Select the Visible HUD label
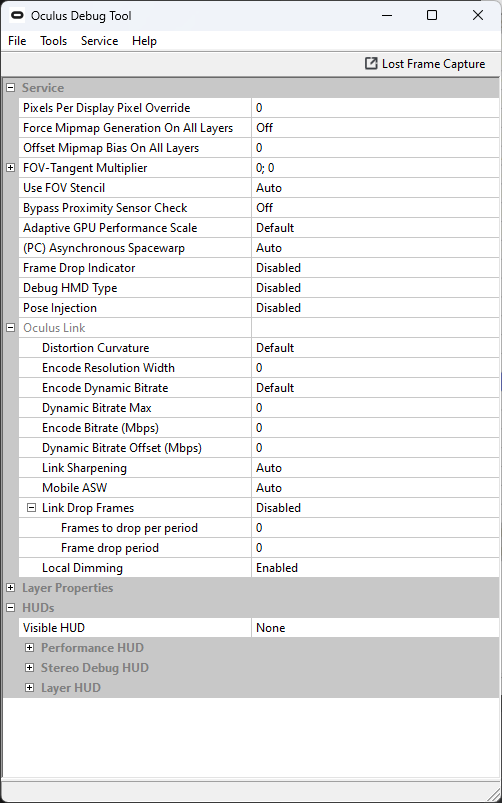Image resolution: width=502 pixels, height=803 pixels. pos(54,628)
